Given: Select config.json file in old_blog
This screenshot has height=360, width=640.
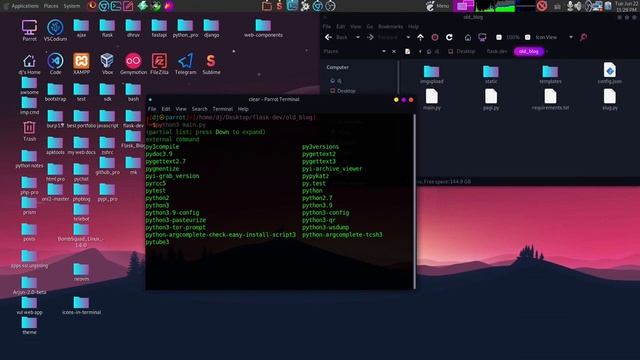Looking at the screenshot, I should coord(609,73).
